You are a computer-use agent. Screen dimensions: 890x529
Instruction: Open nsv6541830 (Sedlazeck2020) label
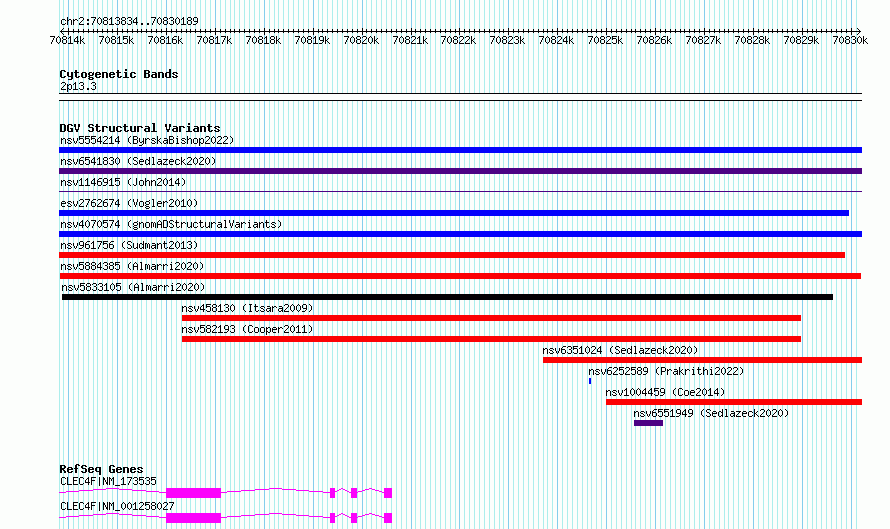[x=138, y=161]
